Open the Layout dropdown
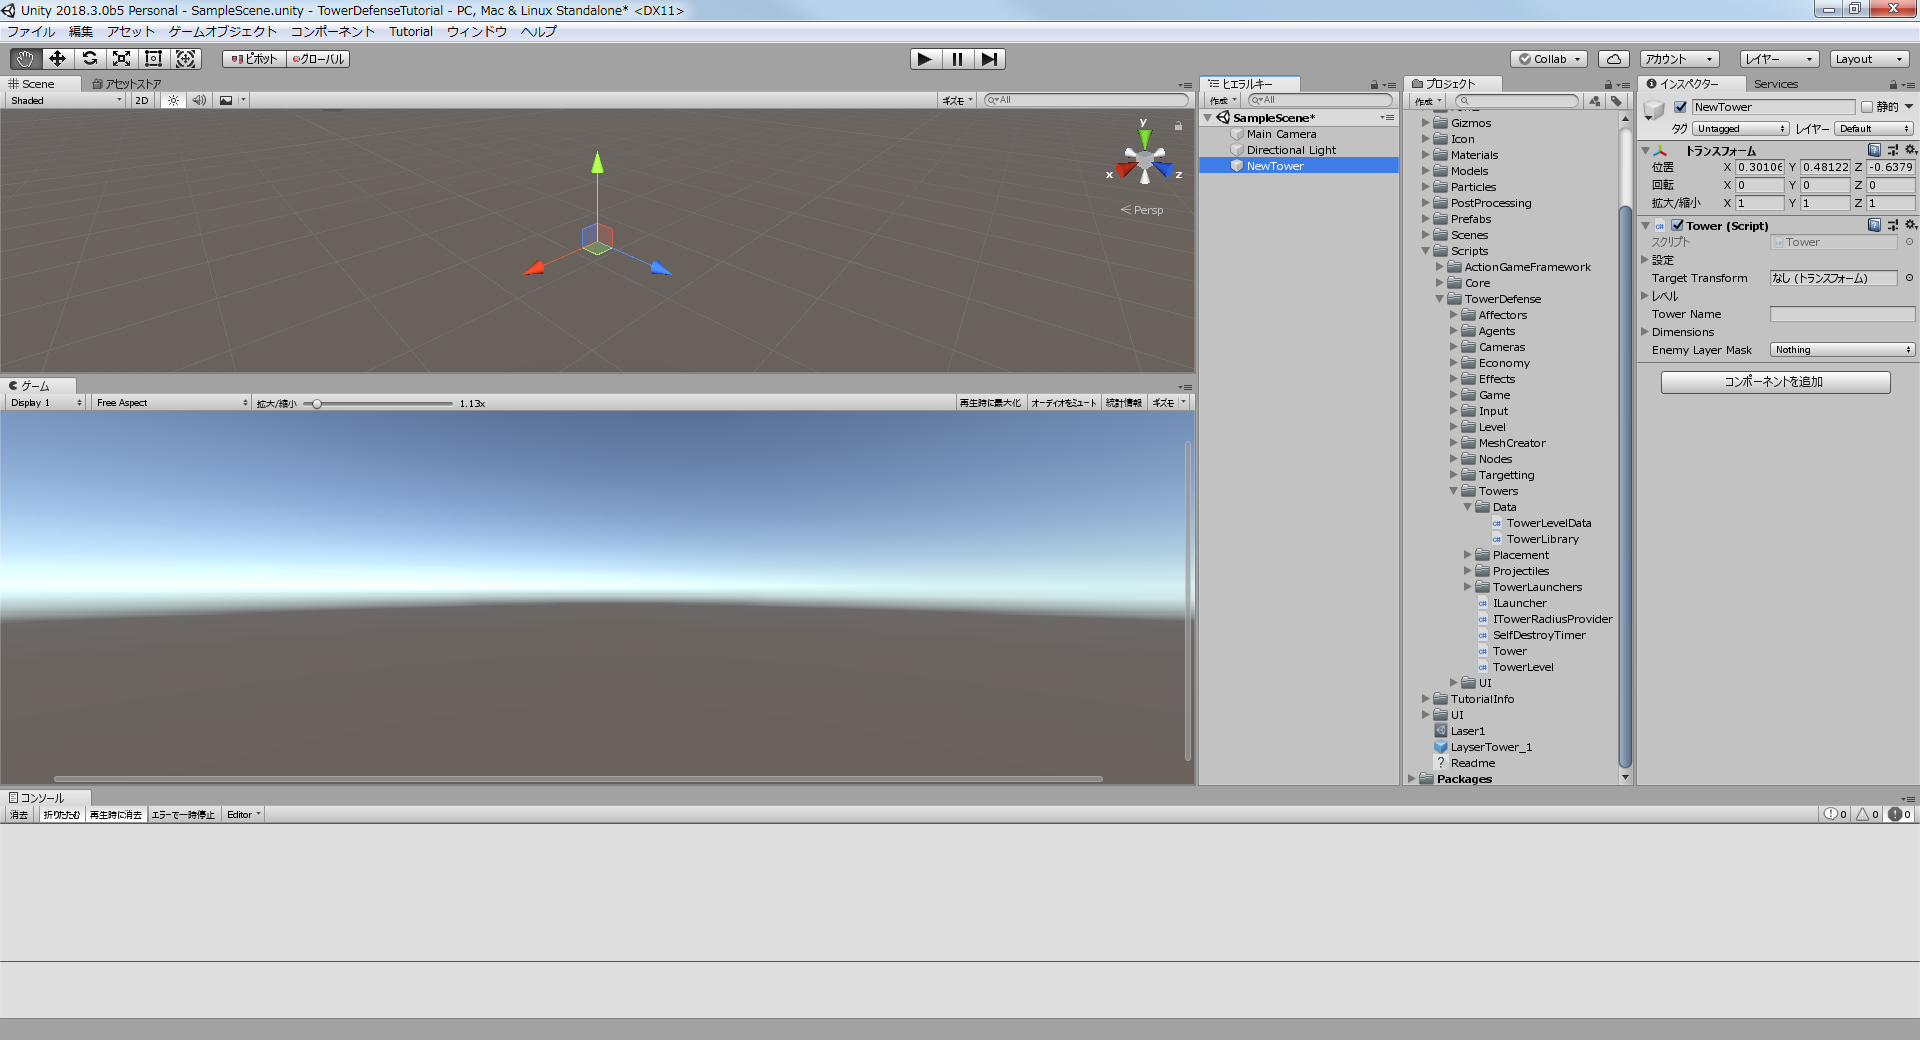Image resolution: width=1920 pixels, height=1040 pixels. coord(1869,59)
